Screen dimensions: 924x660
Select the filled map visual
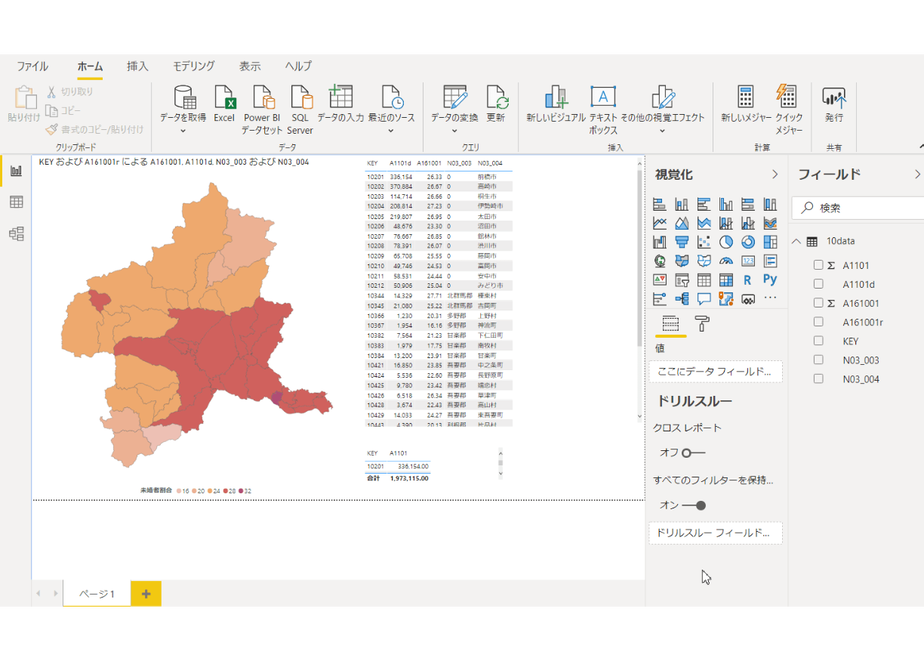(682, 261)
